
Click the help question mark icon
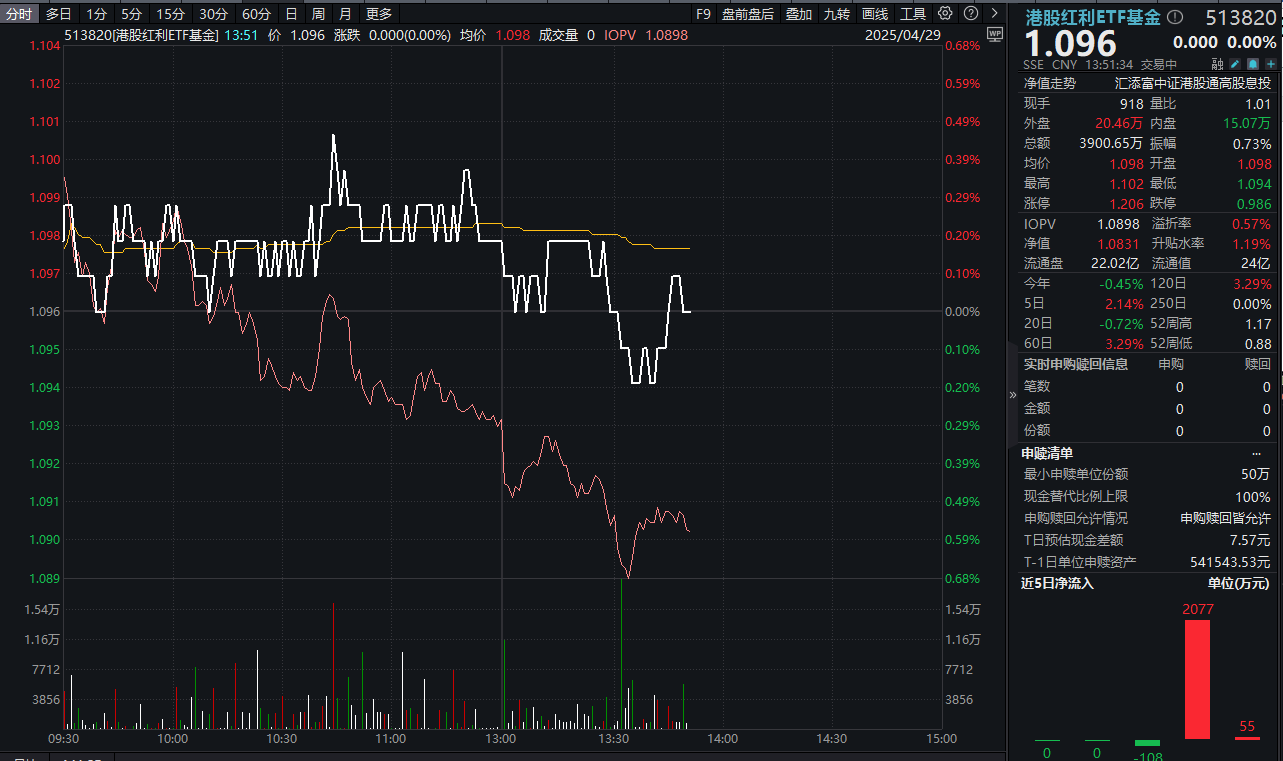970,14
